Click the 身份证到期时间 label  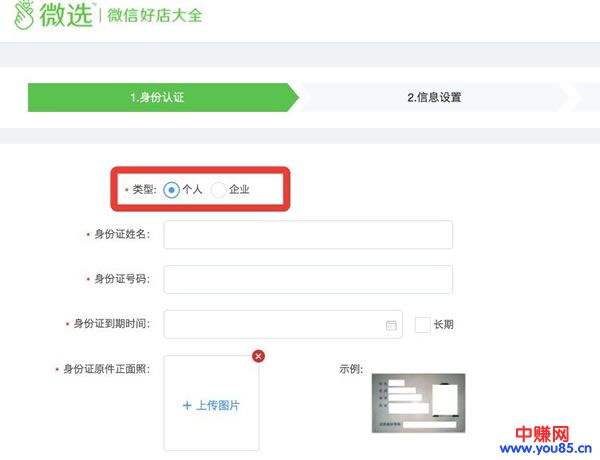point(111,325)
